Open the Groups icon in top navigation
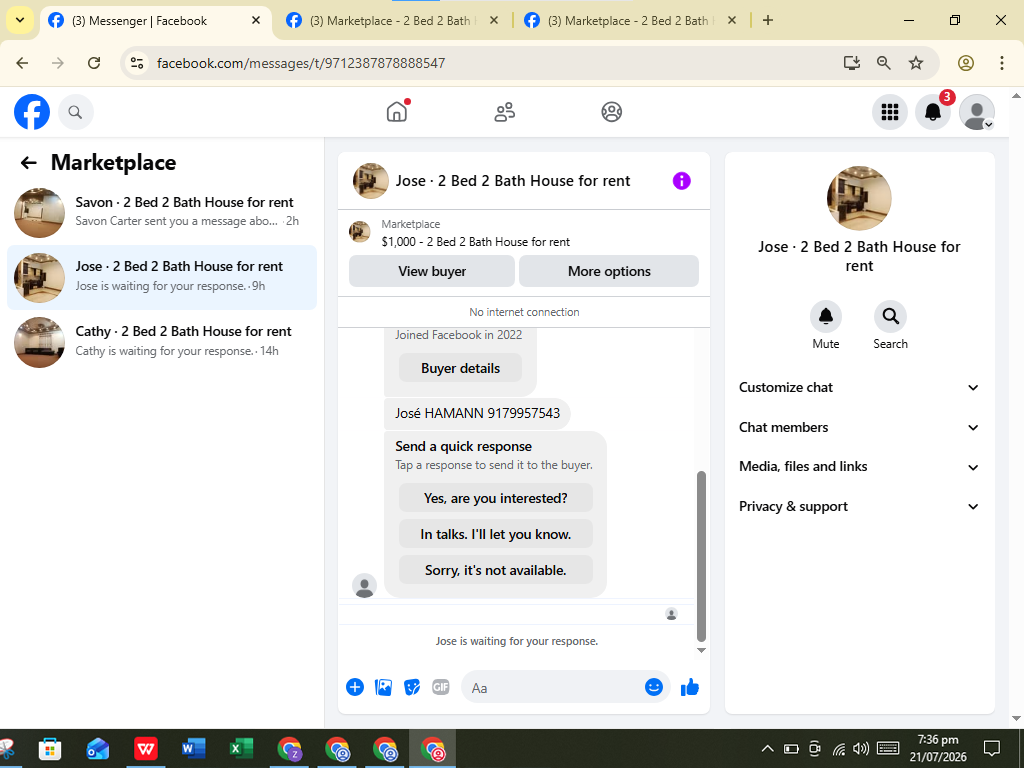The height and width of the screenshot is (768, 1024). coord(611,112)
